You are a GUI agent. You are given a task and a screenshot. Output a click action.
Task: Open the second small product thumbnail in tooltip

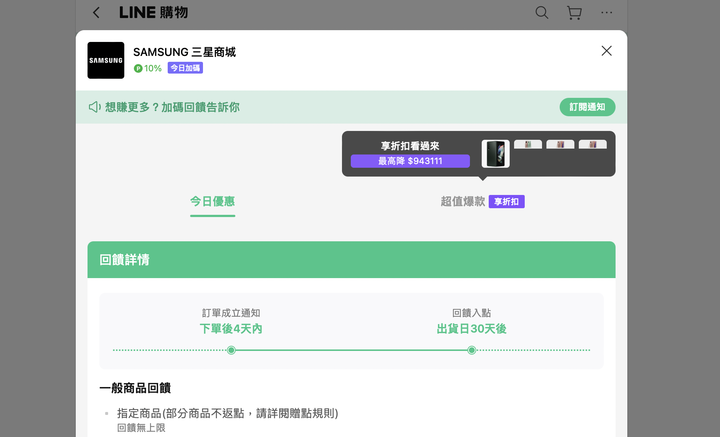pyautogui.click(x=528, y=145)
